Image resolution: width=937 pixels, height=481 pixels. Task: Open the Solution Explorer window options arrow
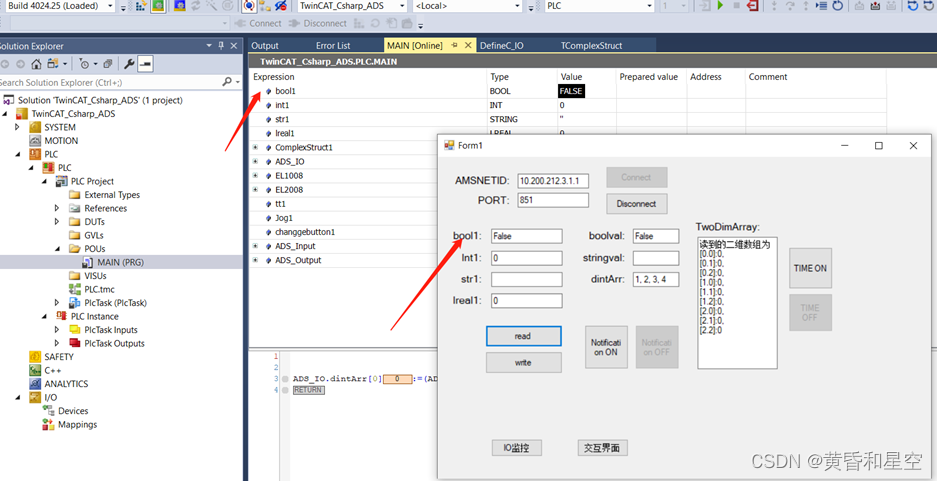[209, 45]
